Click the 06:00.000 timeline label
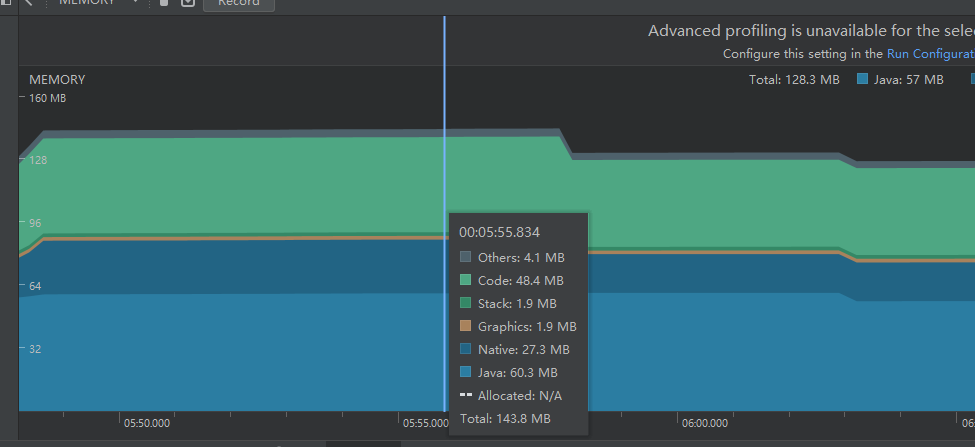 pyautogui.click(x=705, y=423)
